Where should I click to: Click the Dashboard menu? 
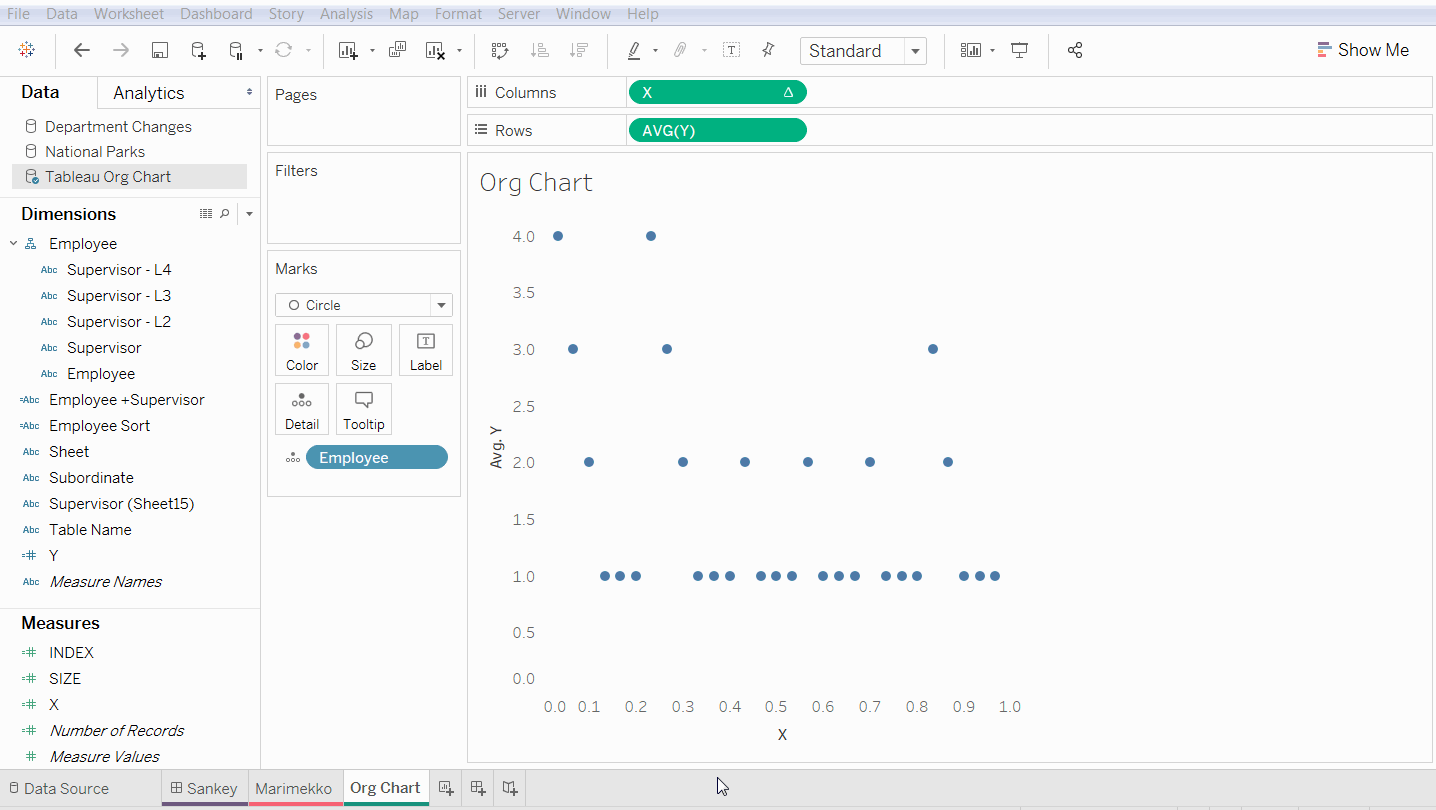[x=216, y=13]
